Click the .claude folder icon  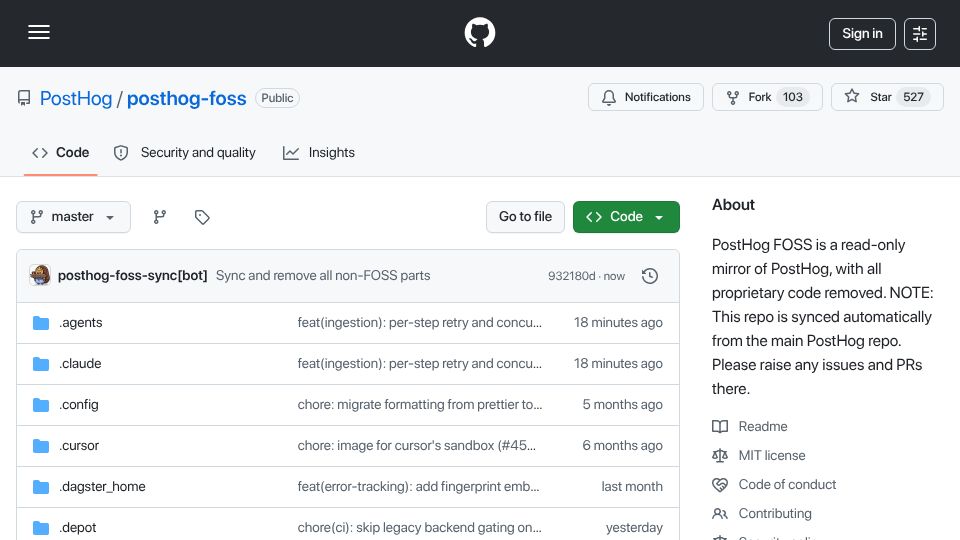click(x=41, y=364)
